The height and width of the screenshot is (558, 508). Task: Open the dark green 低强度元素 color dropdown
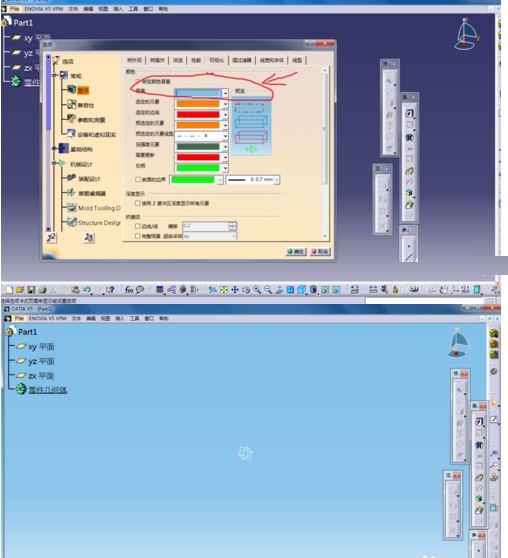[x=225, y=147]
